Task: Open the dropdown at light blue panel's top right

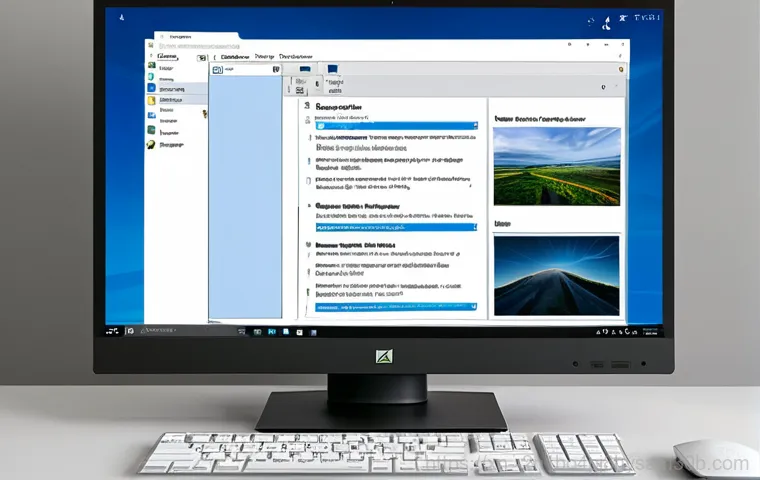Action: coord(275,70)
